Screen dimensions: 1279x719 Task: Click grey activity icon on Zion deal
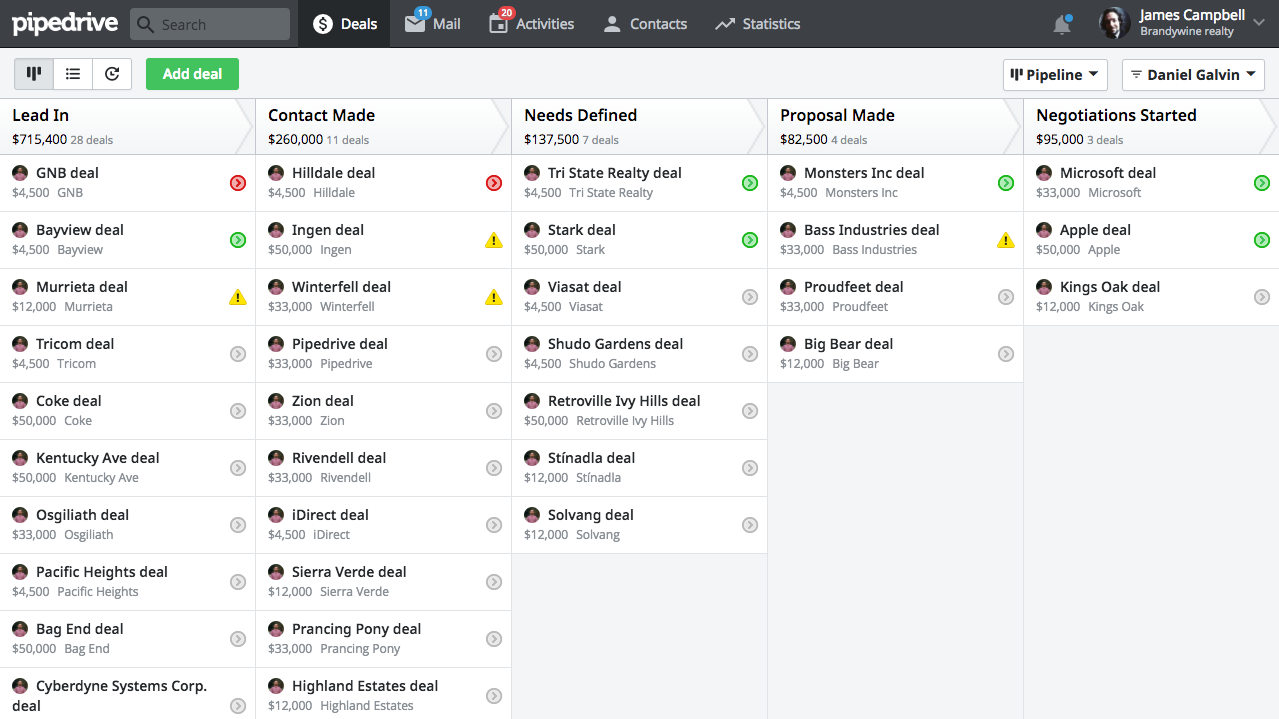[x=494, y=411]
